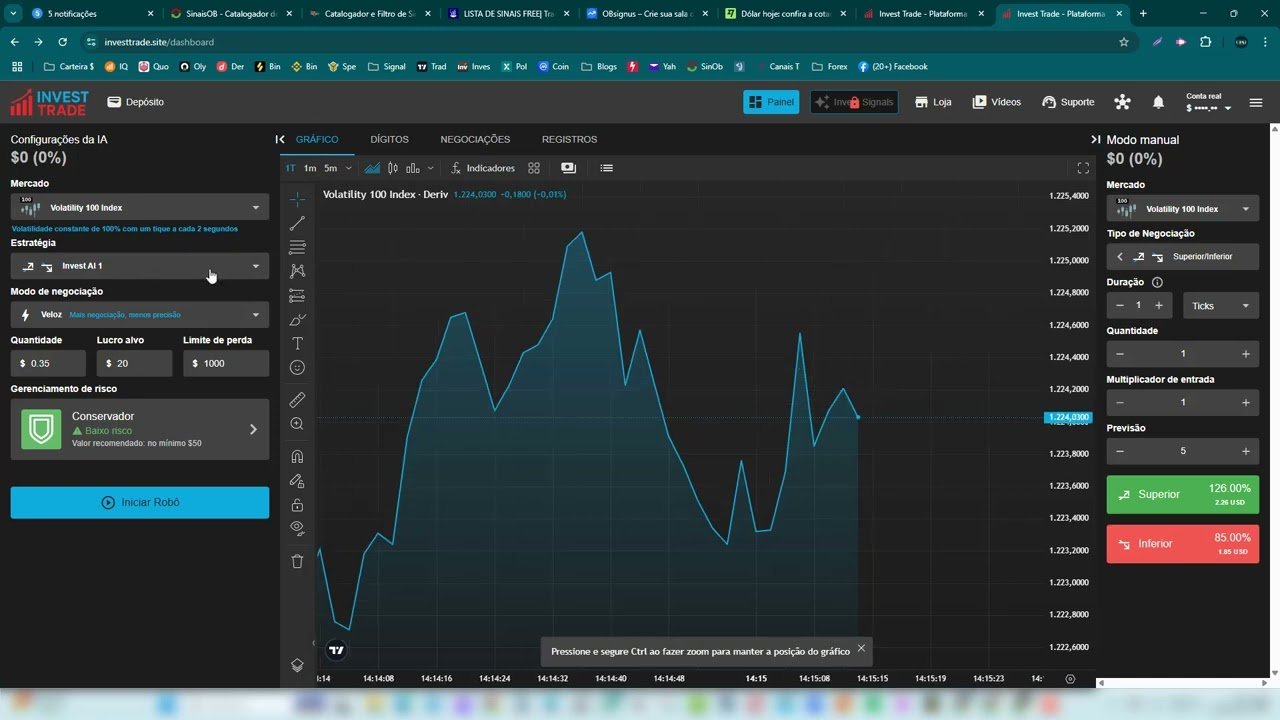This screenshot has width=1280, height=720.
Task: Select the candlestick chart style
Action: coord(393,168)
